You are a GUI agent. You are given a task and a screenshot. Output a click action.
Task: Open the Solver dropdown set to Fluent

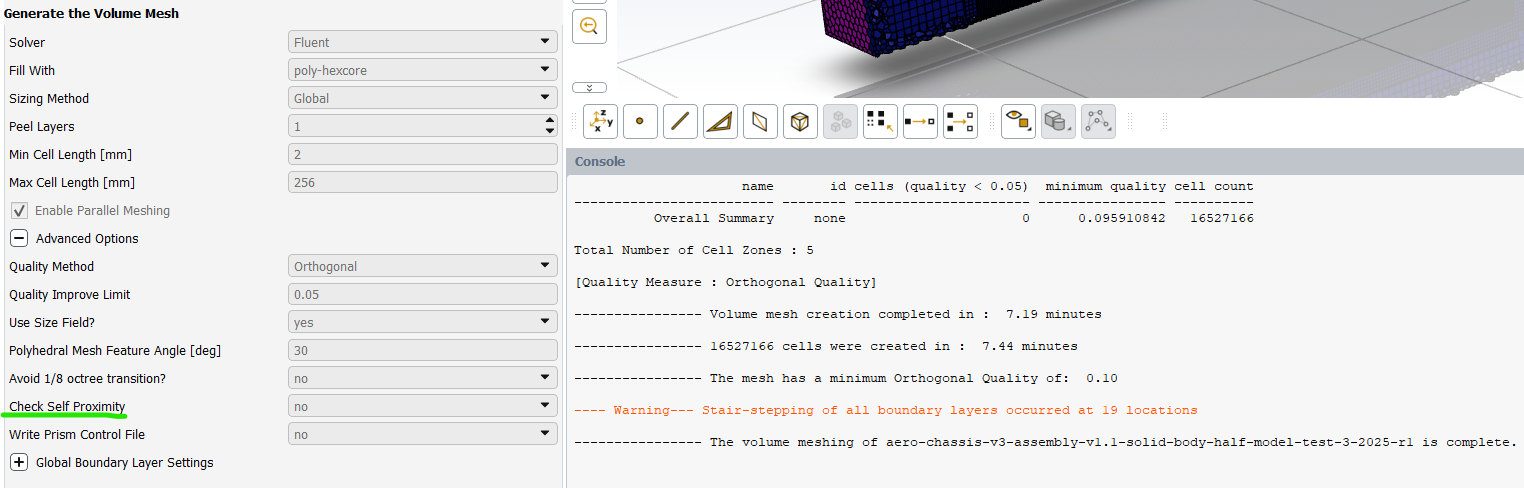click(422, 42)
